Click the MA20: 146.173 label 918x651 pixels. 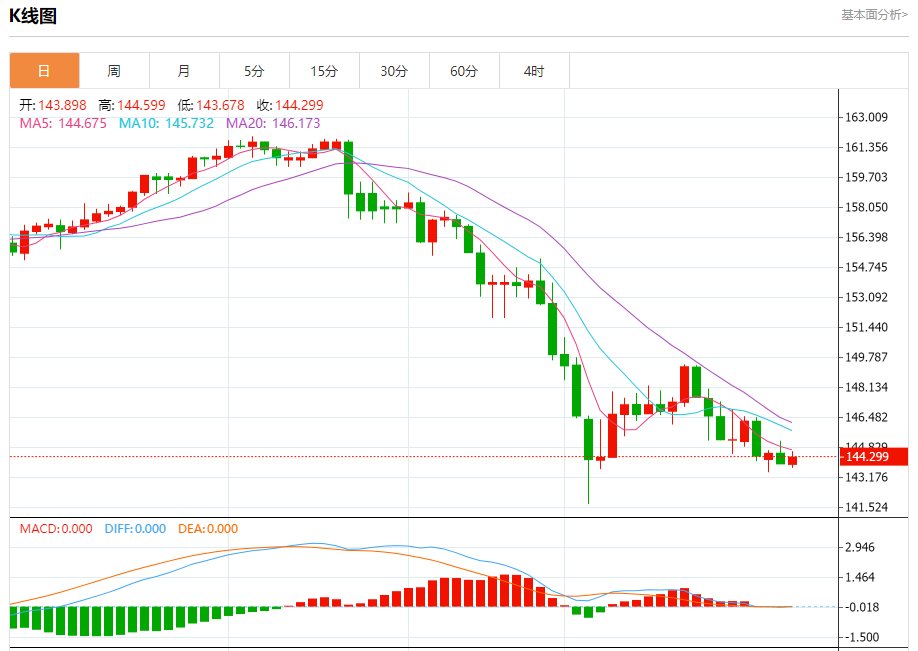(273, 124)
